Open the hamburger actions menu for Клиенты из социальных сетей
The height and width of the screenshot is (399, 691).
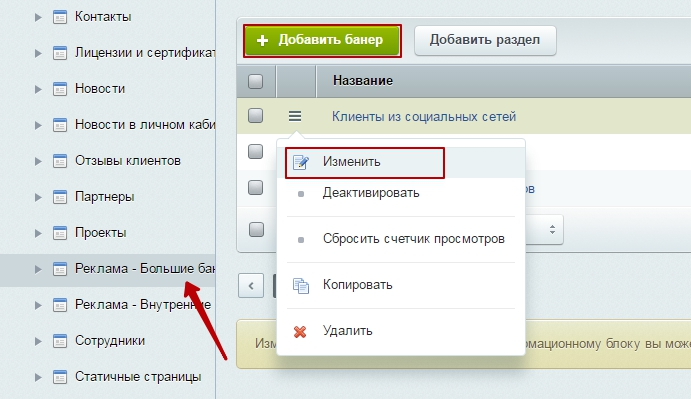click(x=295, y=116)
